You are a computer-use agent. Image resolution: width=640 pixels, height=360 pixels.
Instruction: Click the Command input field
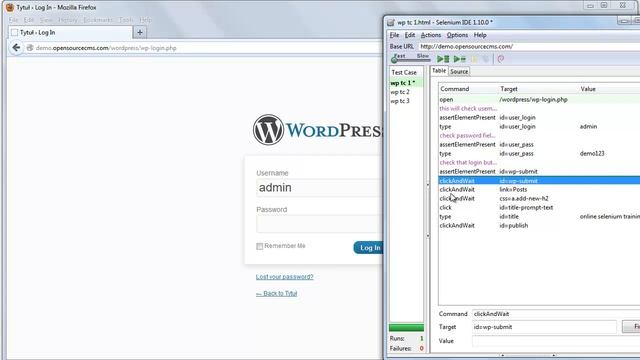[556, 314]
